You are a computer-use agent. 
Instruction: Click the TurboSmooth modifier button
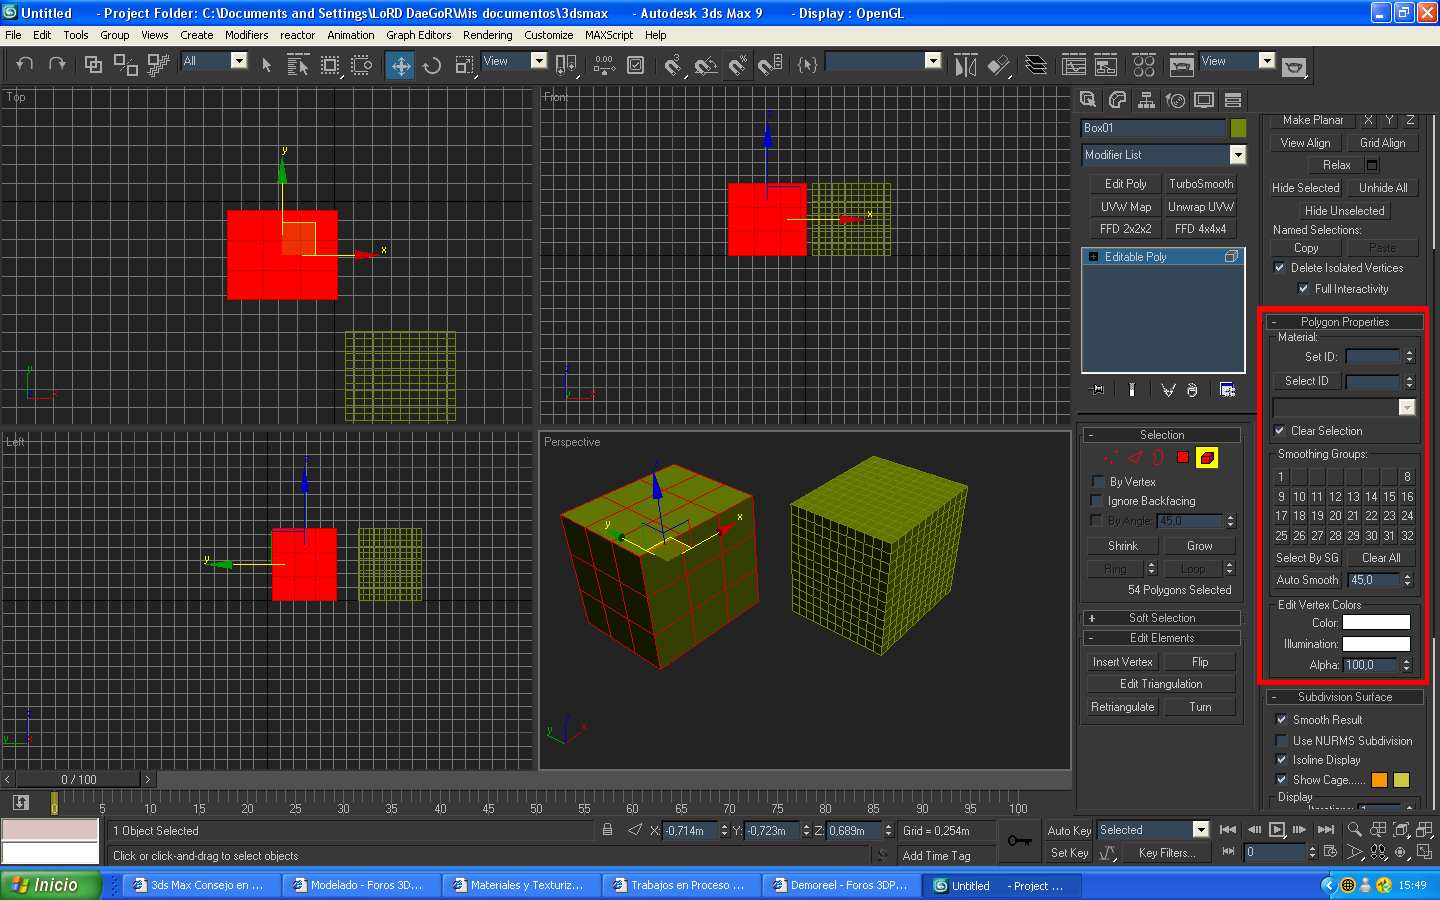1201,184
